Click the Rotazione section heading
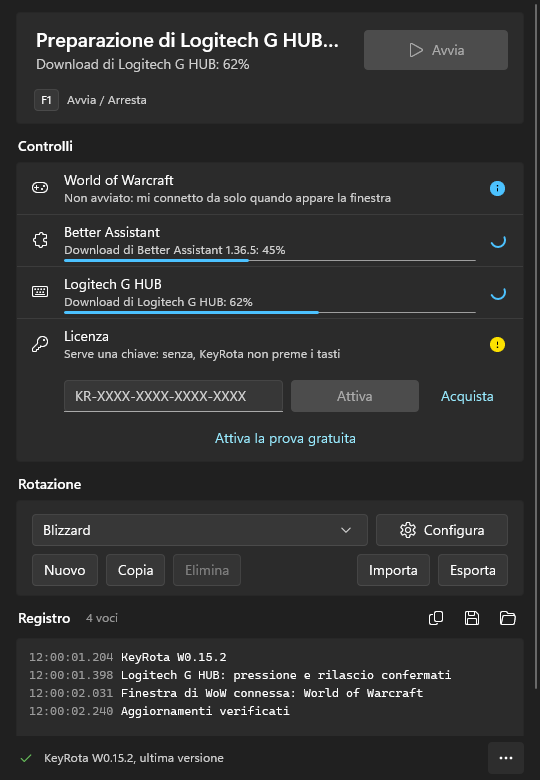The width and height of the screenshot is (540, 780). click(50, 485)
